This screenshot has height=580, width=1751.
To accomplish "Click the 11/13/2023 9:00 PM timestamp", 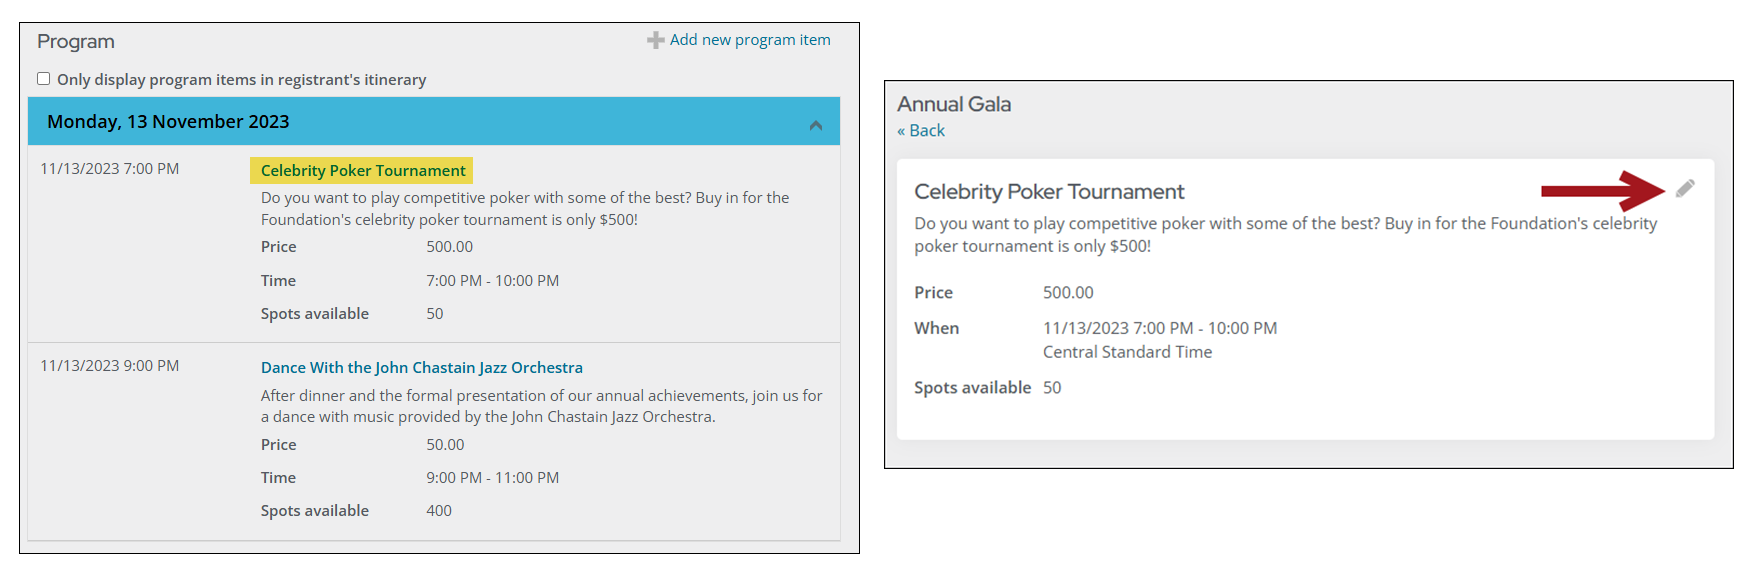I will tap(110, 366).
